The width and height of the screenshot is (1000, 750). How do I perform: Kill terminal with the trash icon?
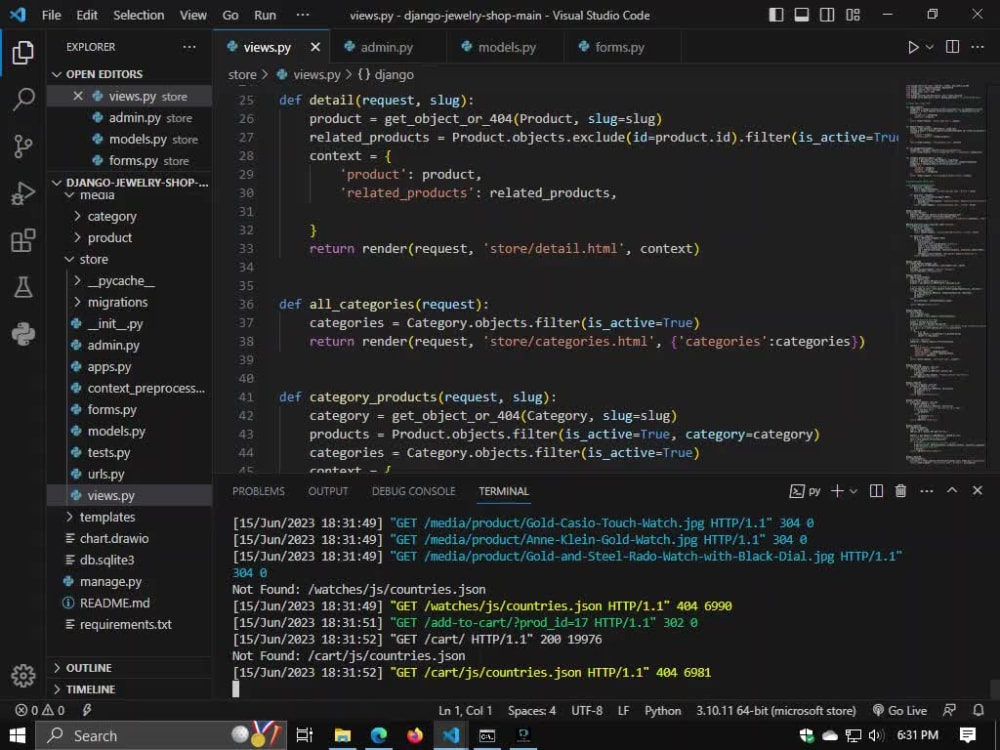tap(901, 490)
